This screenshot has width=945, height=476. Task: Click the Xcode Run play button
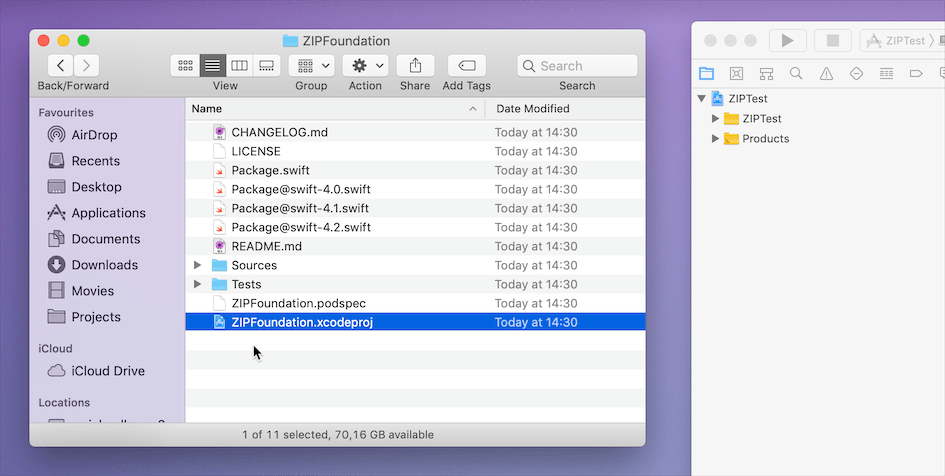(x=787, y=40)
